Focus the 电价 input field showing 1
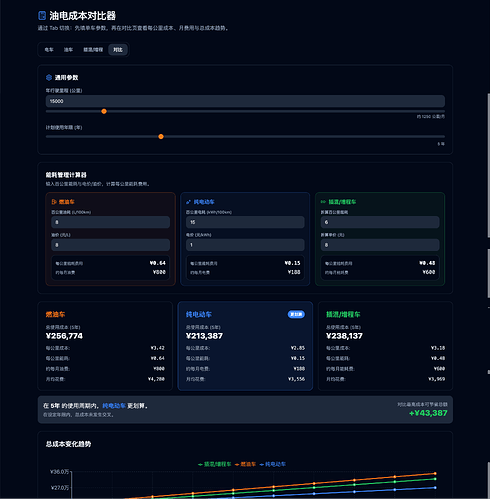Screen dimensions: 490x499 pos(245,245)
